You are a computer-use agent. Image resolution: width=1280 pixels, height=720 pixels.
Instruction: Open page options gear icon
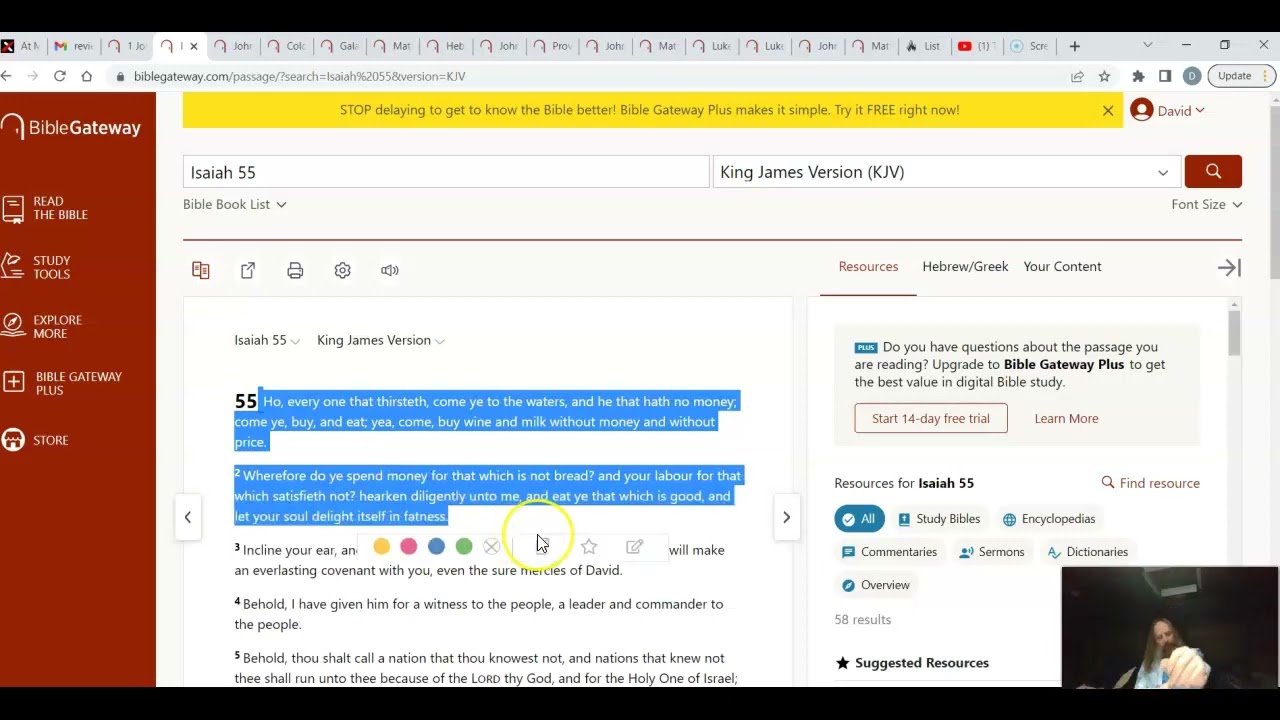click(x=342, y=270)
